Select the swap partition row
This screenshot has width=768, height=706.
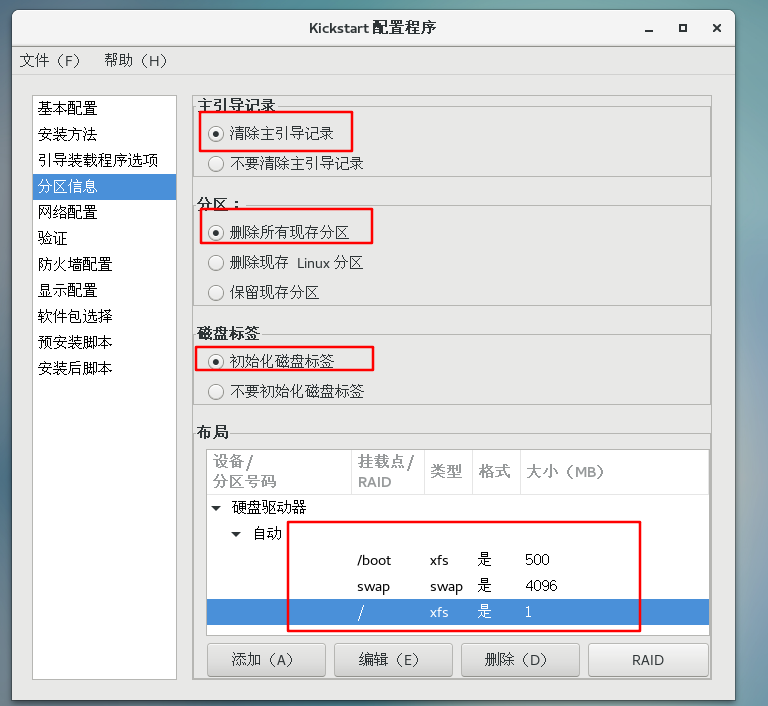click(457, 586)
